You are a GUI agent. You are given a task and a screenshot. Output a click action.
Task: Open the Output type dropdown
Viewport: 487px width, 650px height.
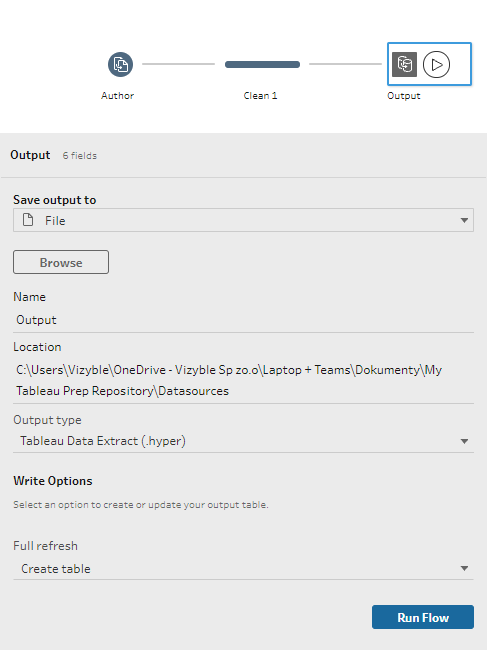tap(243, 441)
